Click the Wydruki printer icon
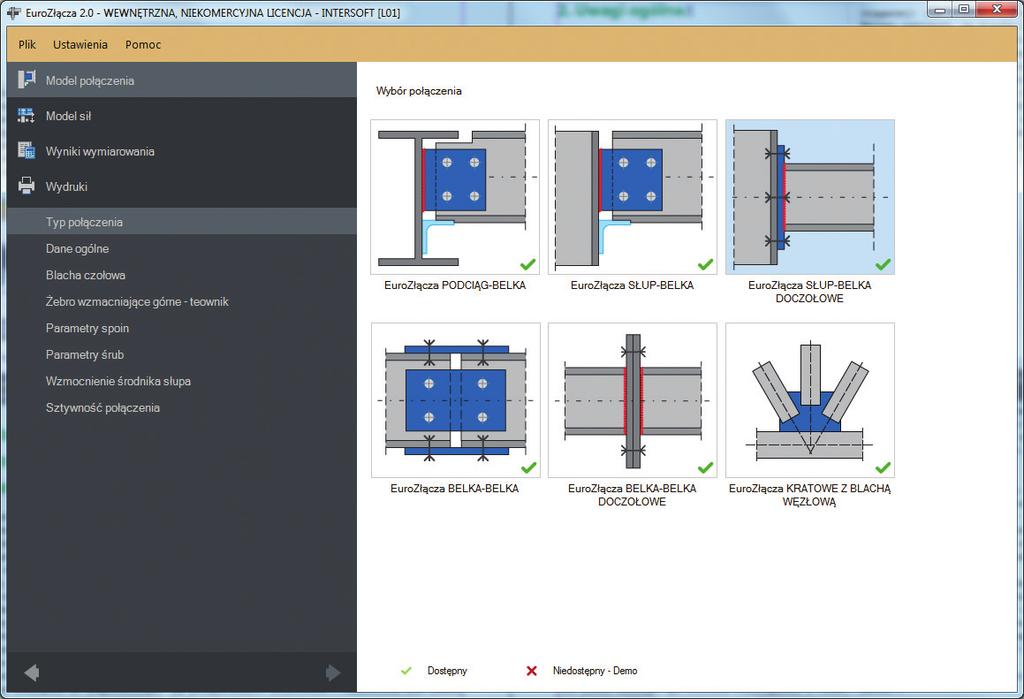 pos(26,186)
